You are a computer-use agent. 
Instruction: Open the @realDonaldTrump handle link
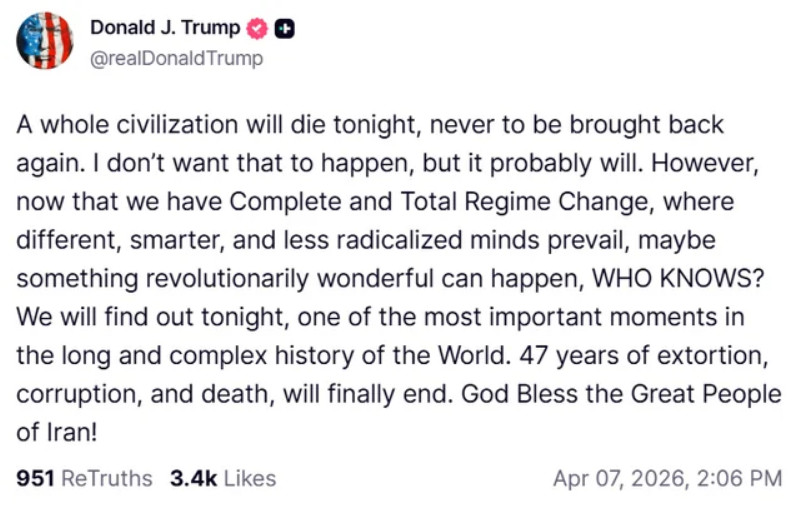click(x=176, y=58)
